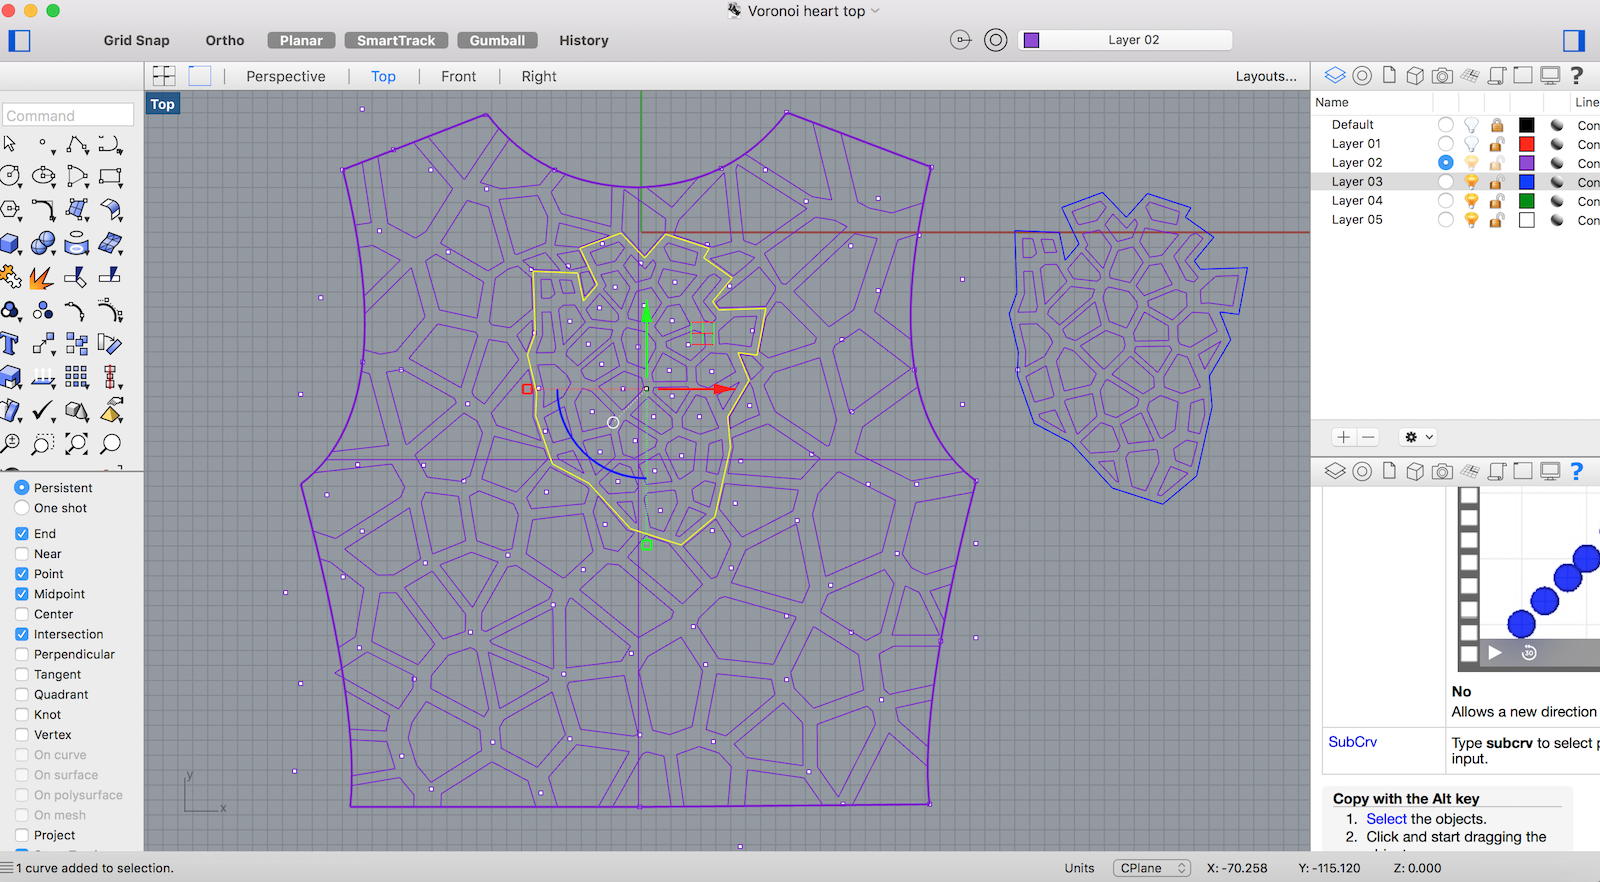The height and width of the screenshot is (882, 1600).
Task: Select the Circle tool
Action: tap(11, 177)
